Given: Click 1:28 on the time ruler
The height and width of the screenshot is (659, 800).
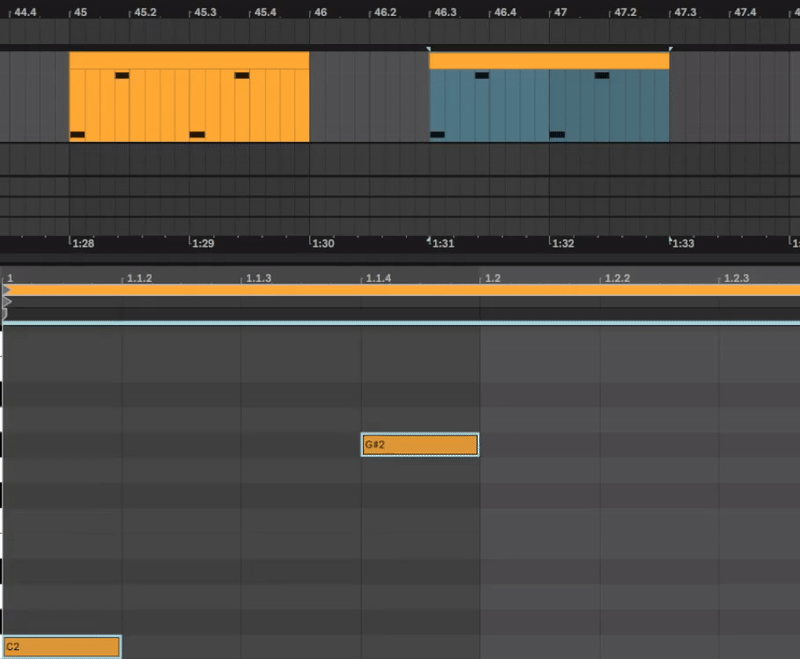Looking at the screenshot, I should [83, 243].
